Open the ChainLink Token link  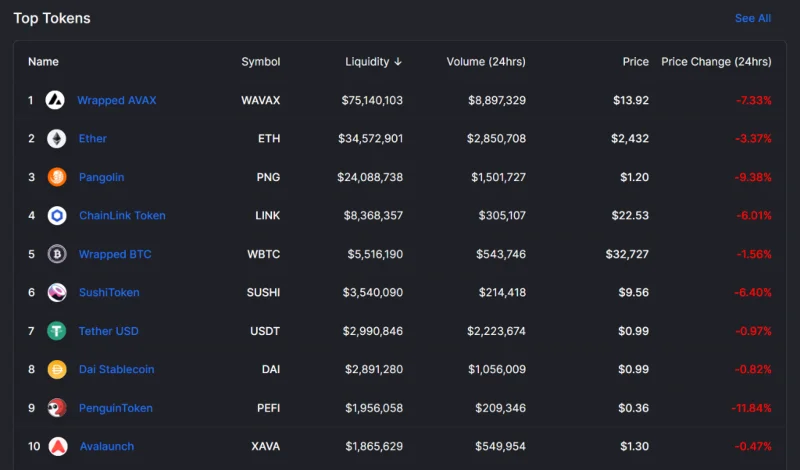122,215
